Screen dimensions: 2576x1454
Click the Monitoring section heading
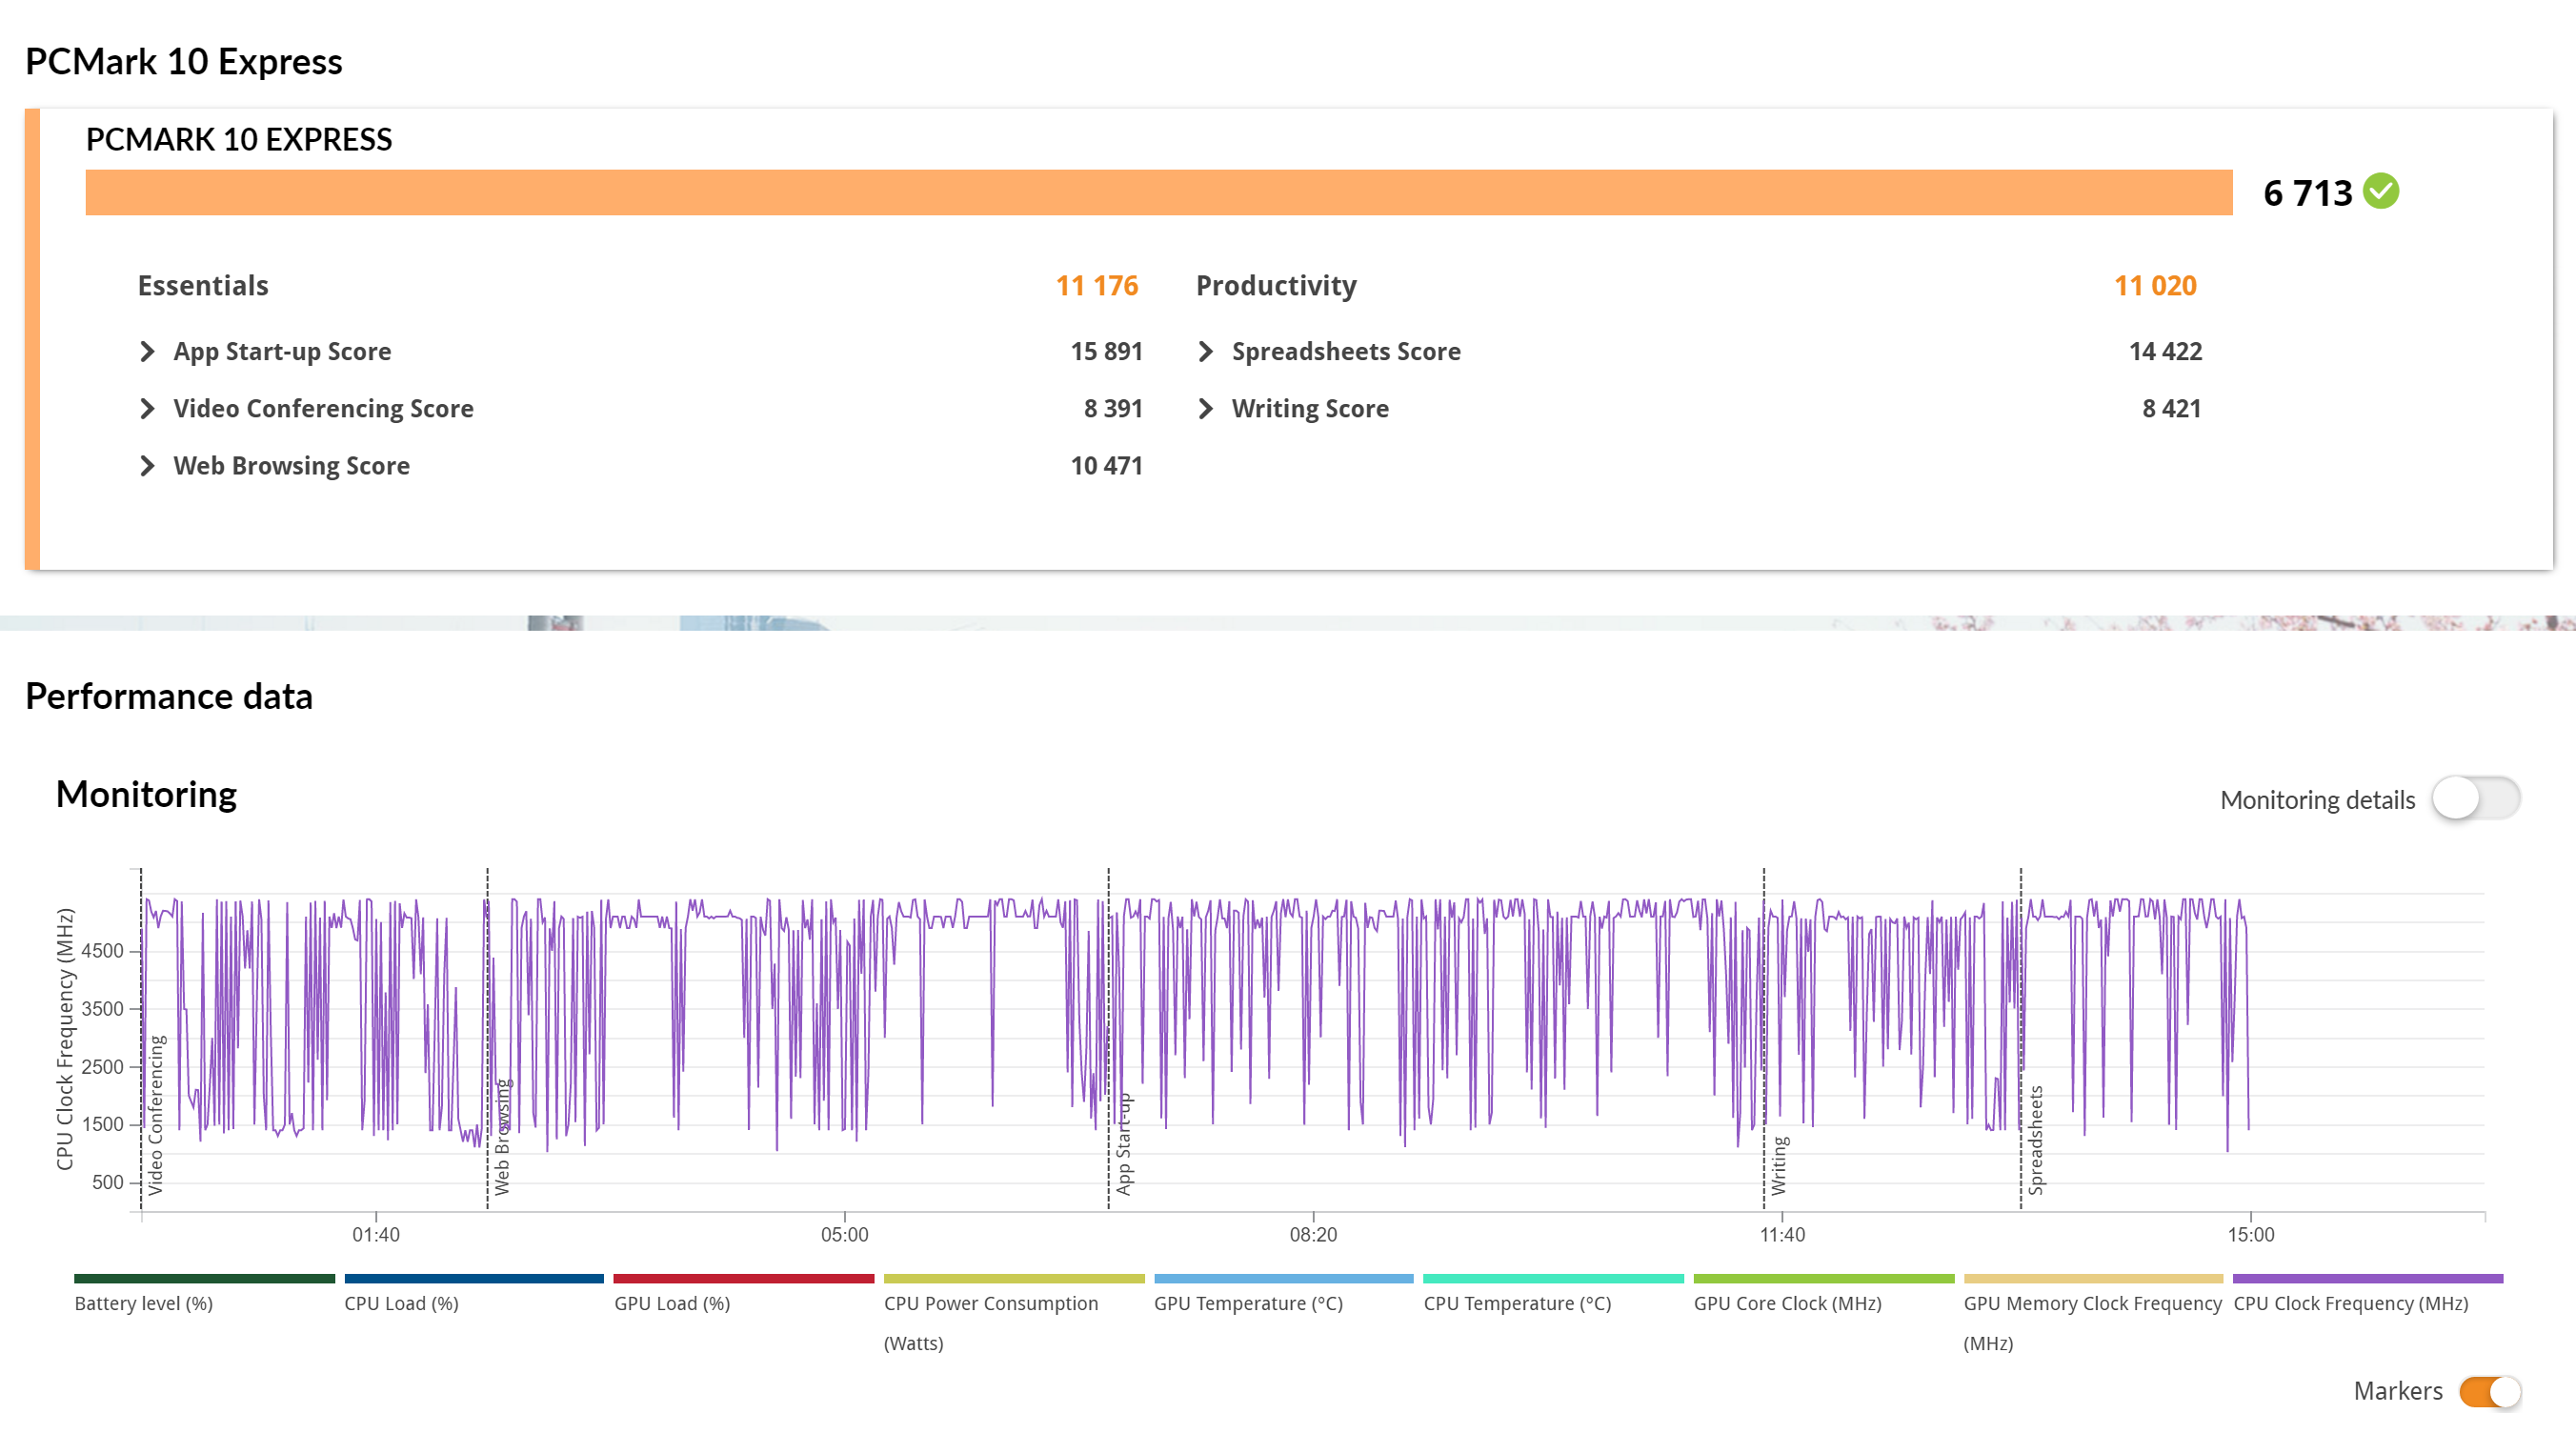tap(146, 794)
